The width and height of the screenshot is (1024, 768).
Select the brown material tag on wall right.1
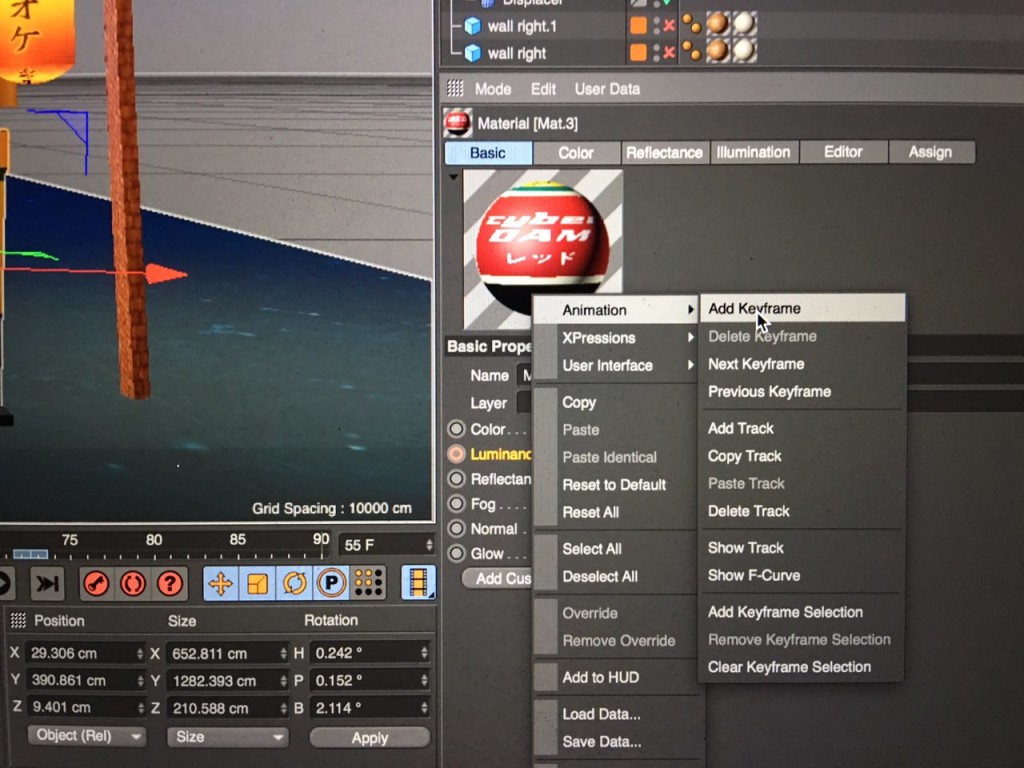718,24
